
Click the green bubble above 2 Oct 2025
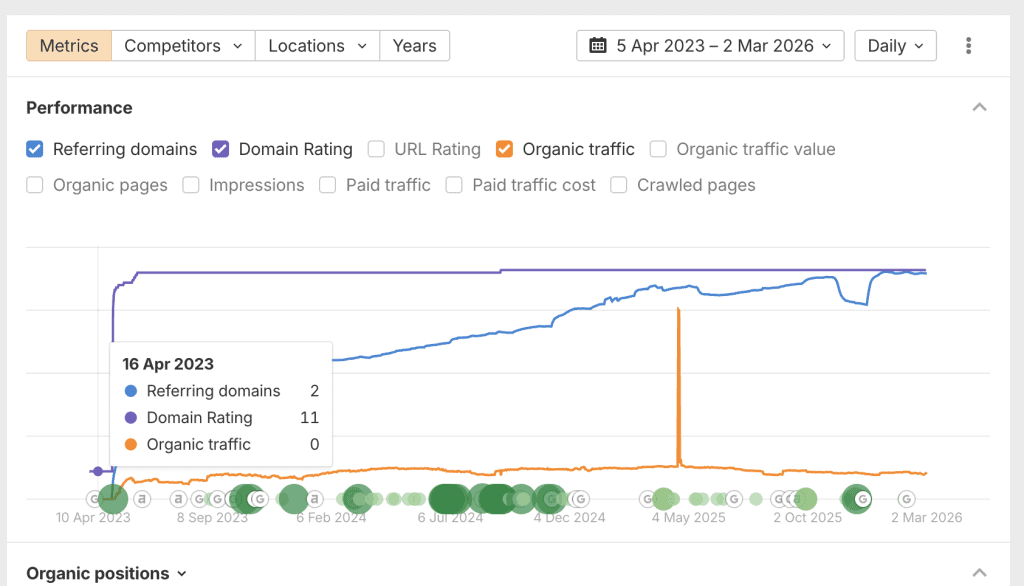click(806, 499)
